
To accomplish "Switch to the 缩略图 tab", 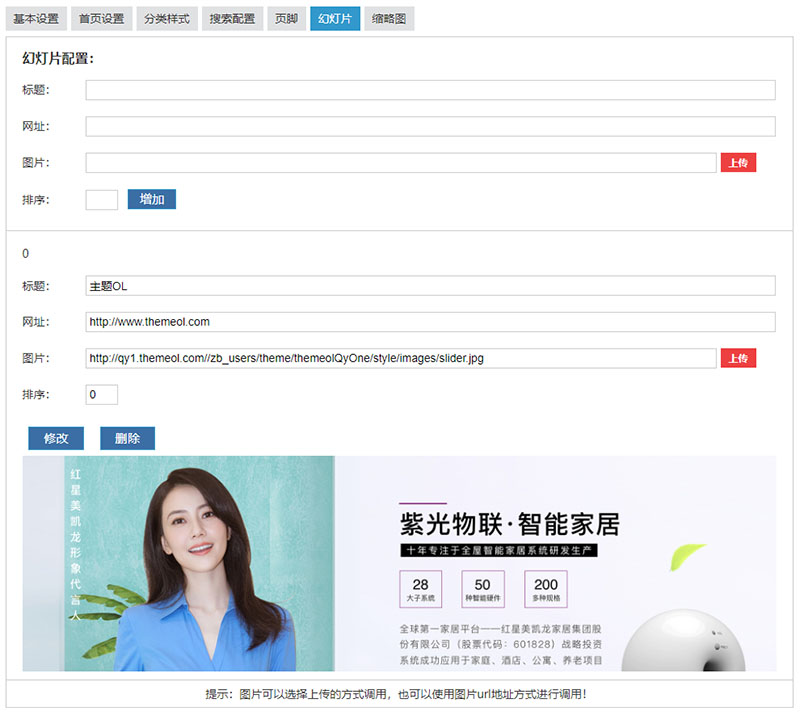I will 389,19.
